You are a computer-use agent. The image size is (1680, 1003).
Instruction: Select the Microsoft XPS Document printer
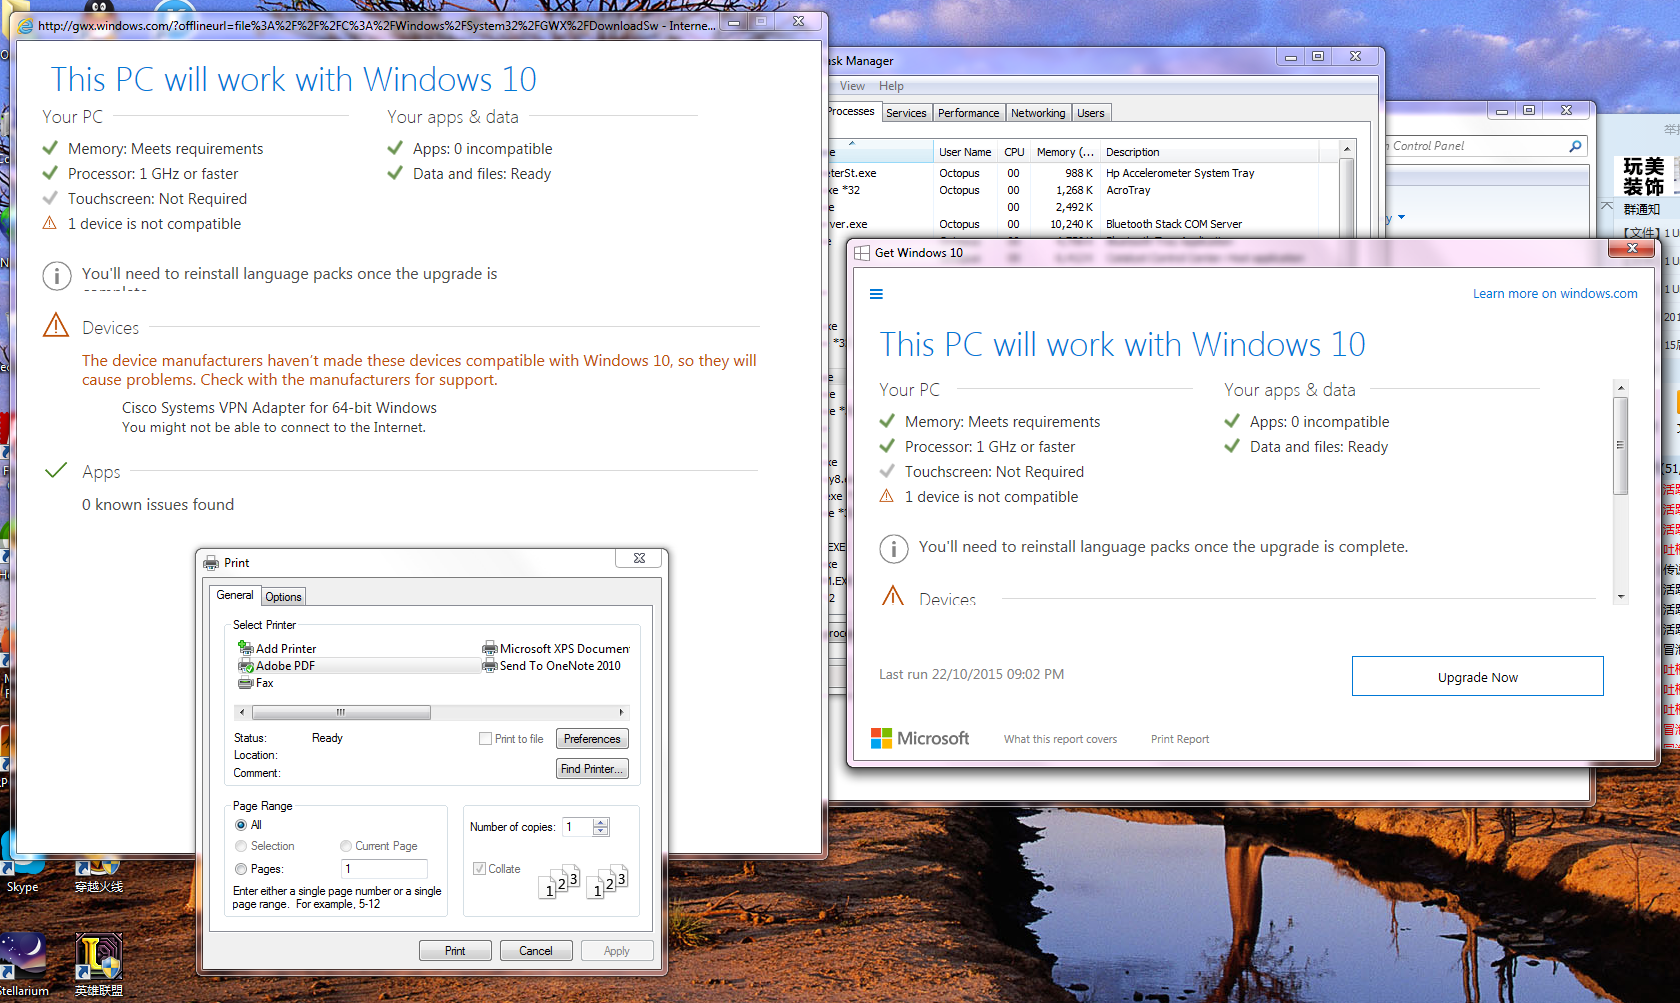coord(556,649)
